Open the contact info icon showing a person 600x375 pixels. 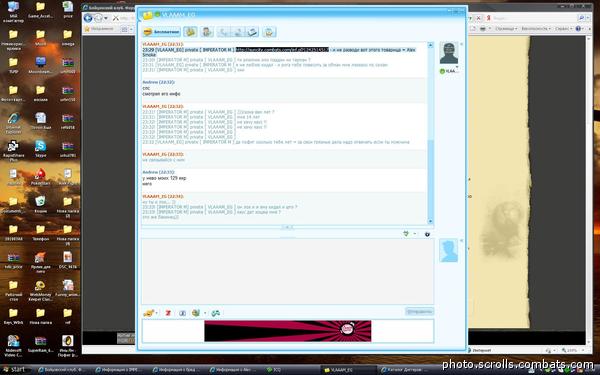pos(207,32)
